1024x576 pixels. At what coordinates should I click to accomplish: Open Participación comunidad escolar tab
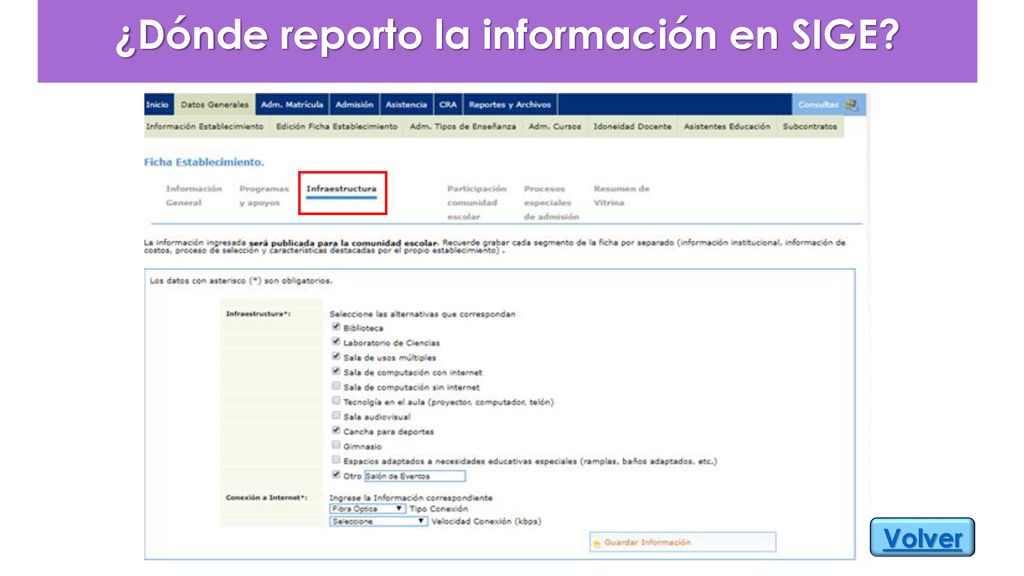click(477, 202)
